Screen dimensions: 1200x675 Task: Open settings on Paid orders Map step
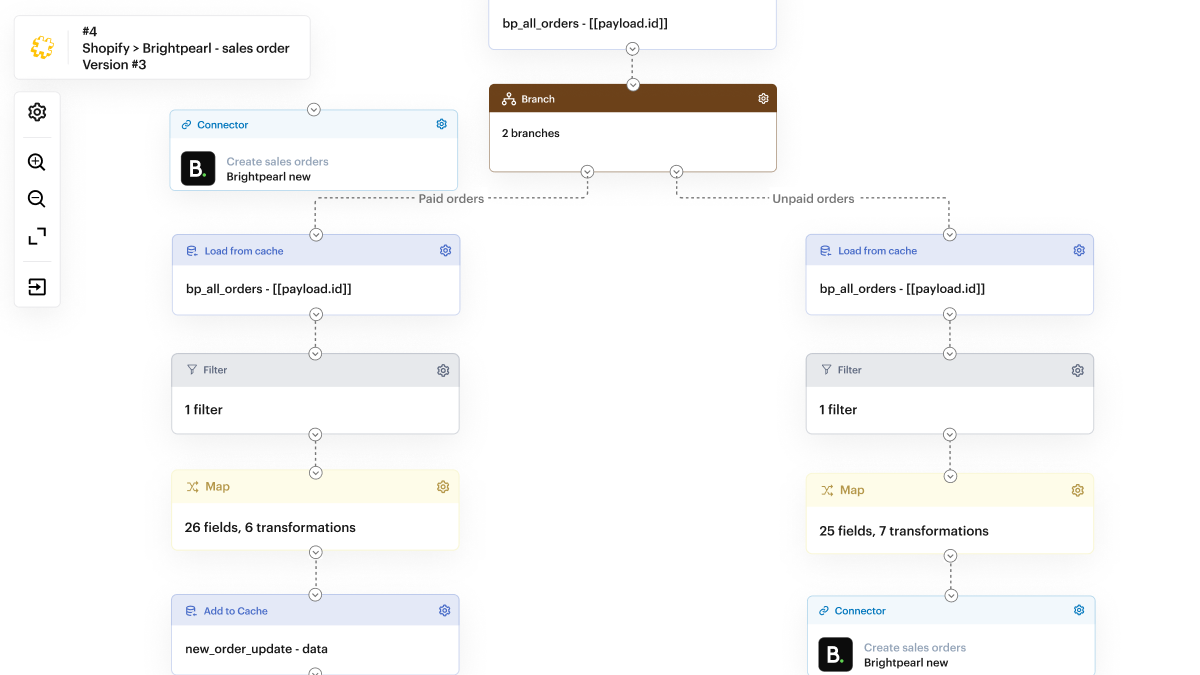point(443,487)
